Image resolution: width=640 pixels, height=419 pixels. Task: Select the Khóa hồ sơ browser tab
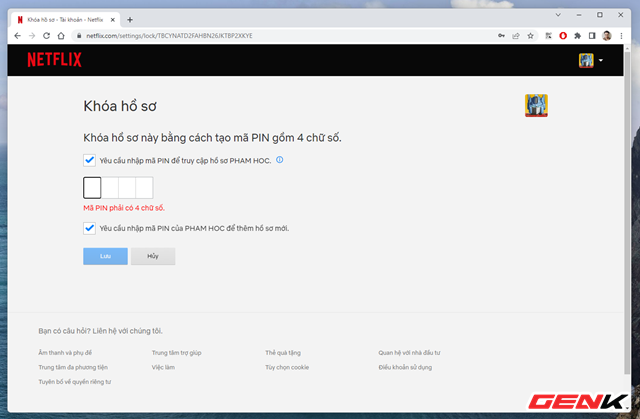tap(65, 20)
